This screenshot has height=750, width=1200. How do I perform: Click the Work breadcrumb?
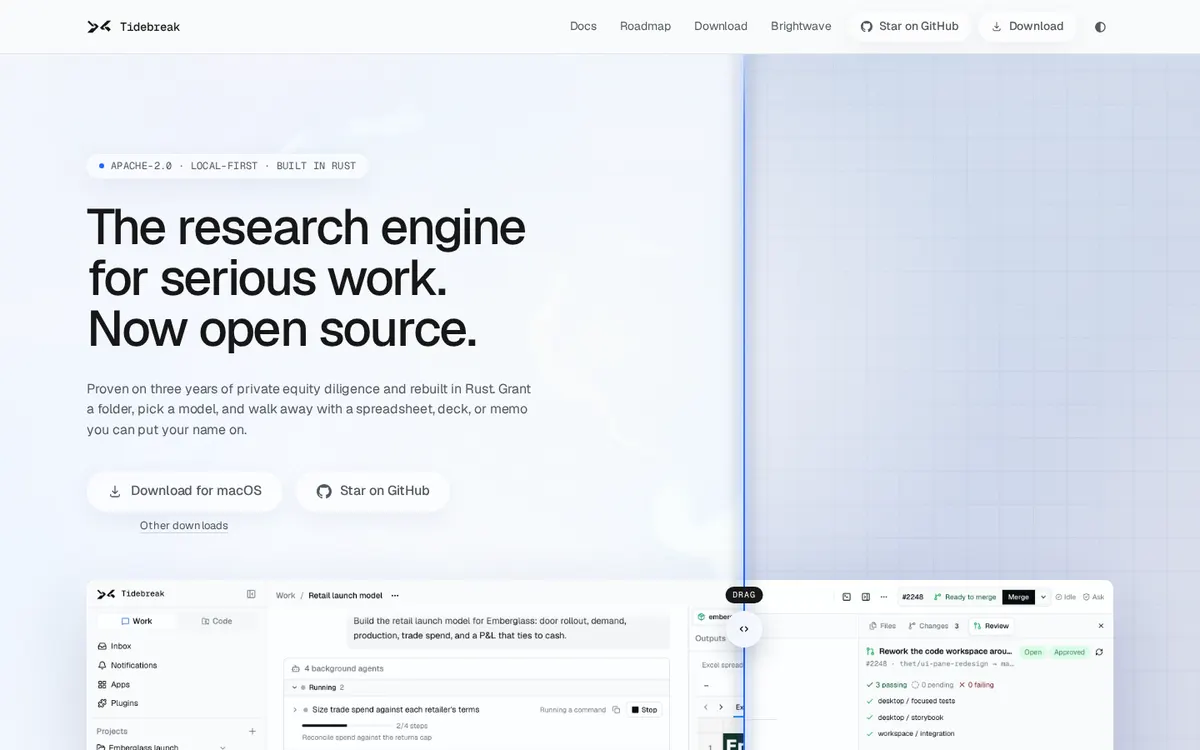tap(286, 595)
